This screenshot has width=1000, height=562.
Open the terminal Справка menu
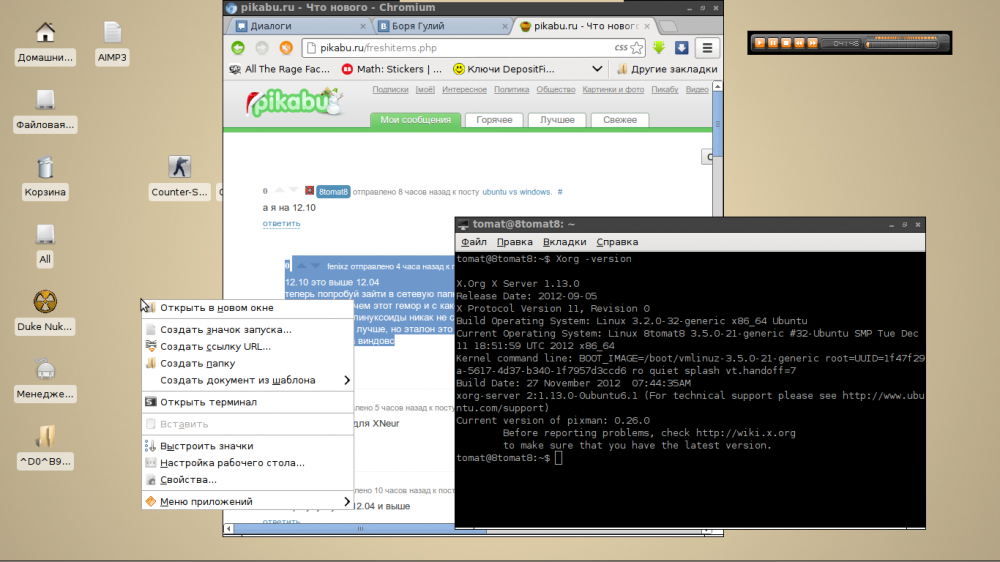point(617,242)
